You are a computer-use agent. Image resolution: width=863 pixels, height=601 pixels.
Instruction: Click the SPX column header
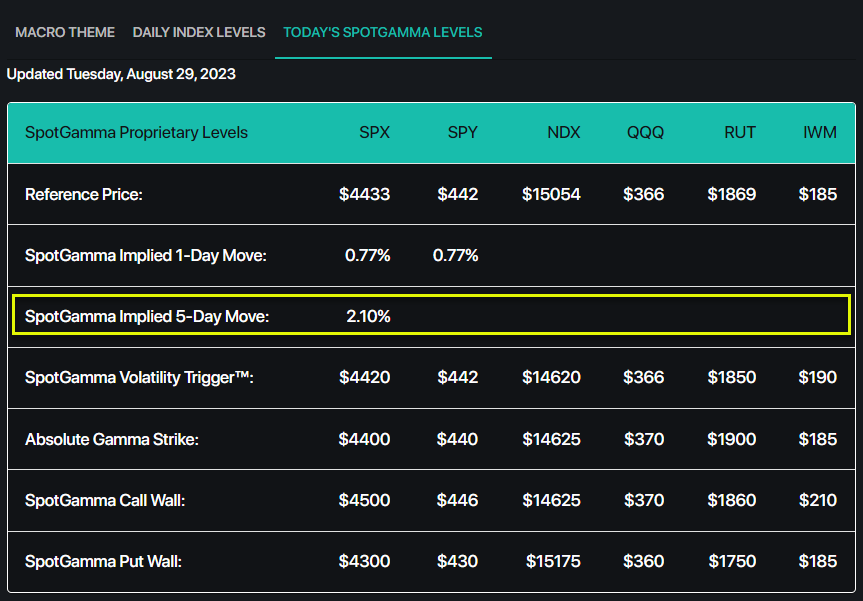374,131
